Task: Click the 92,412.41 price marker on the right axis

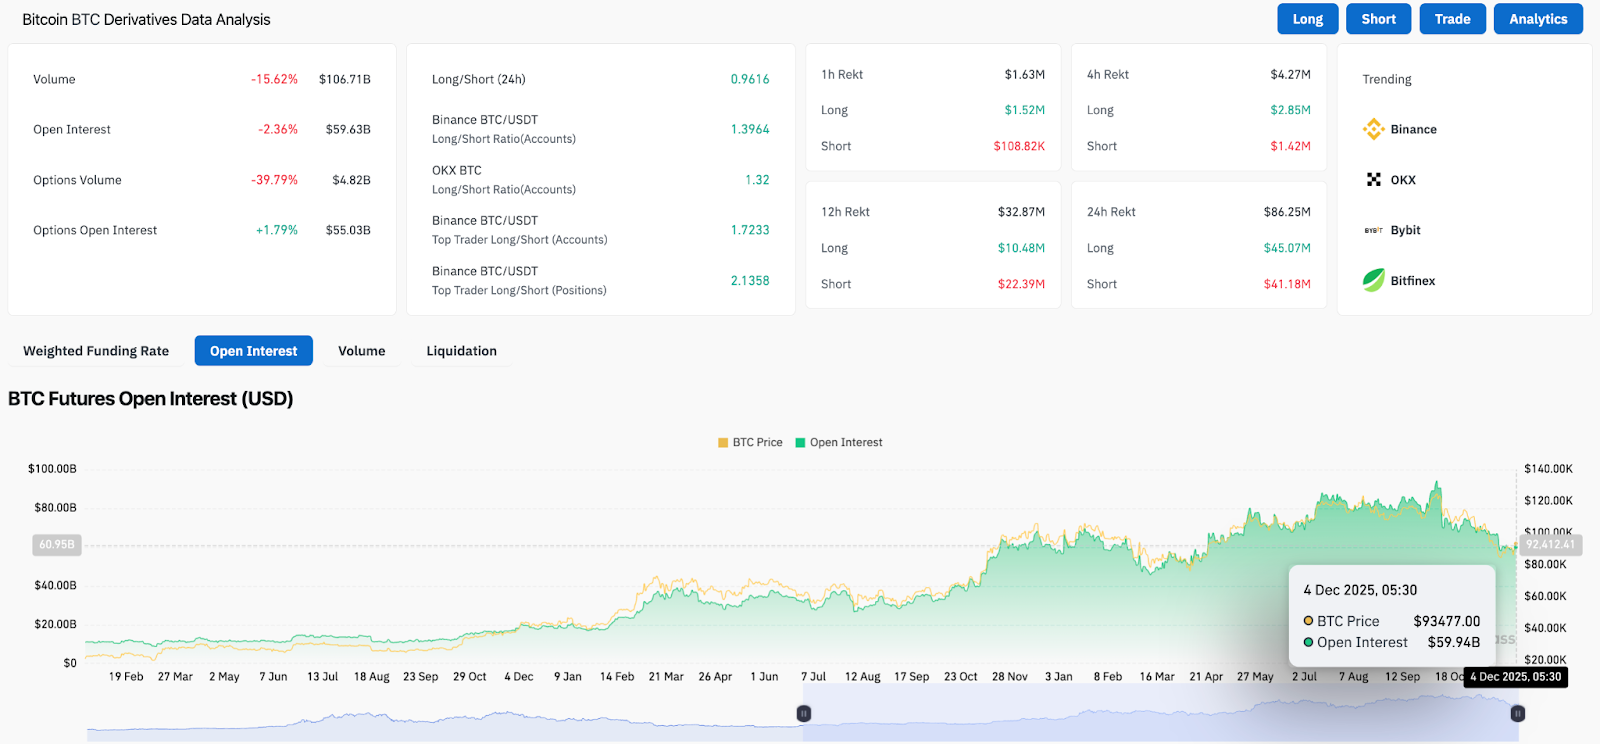Action: (1549, 545)
